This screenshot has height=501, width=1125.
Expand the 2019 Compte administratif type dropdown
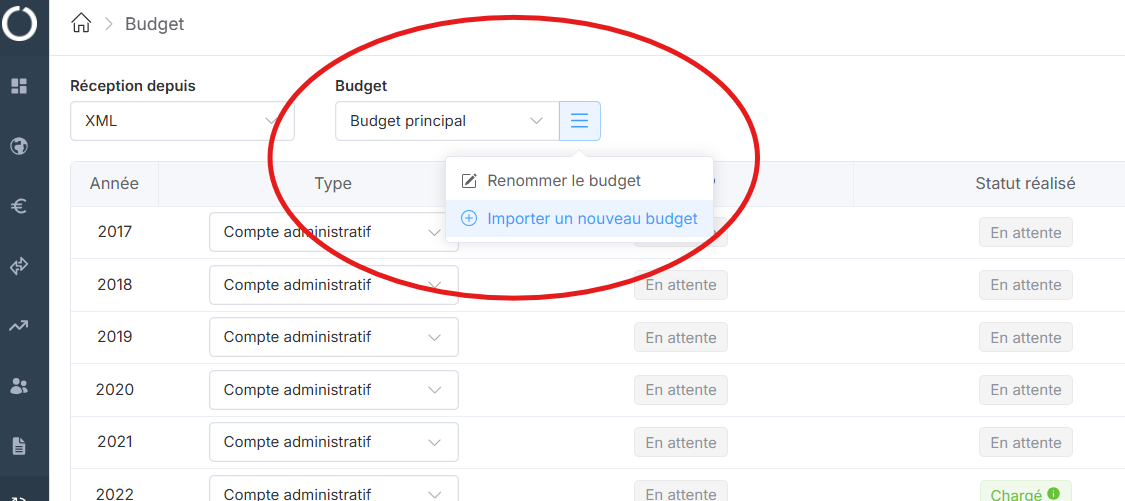pyautogui.click(x=333, y=337)
